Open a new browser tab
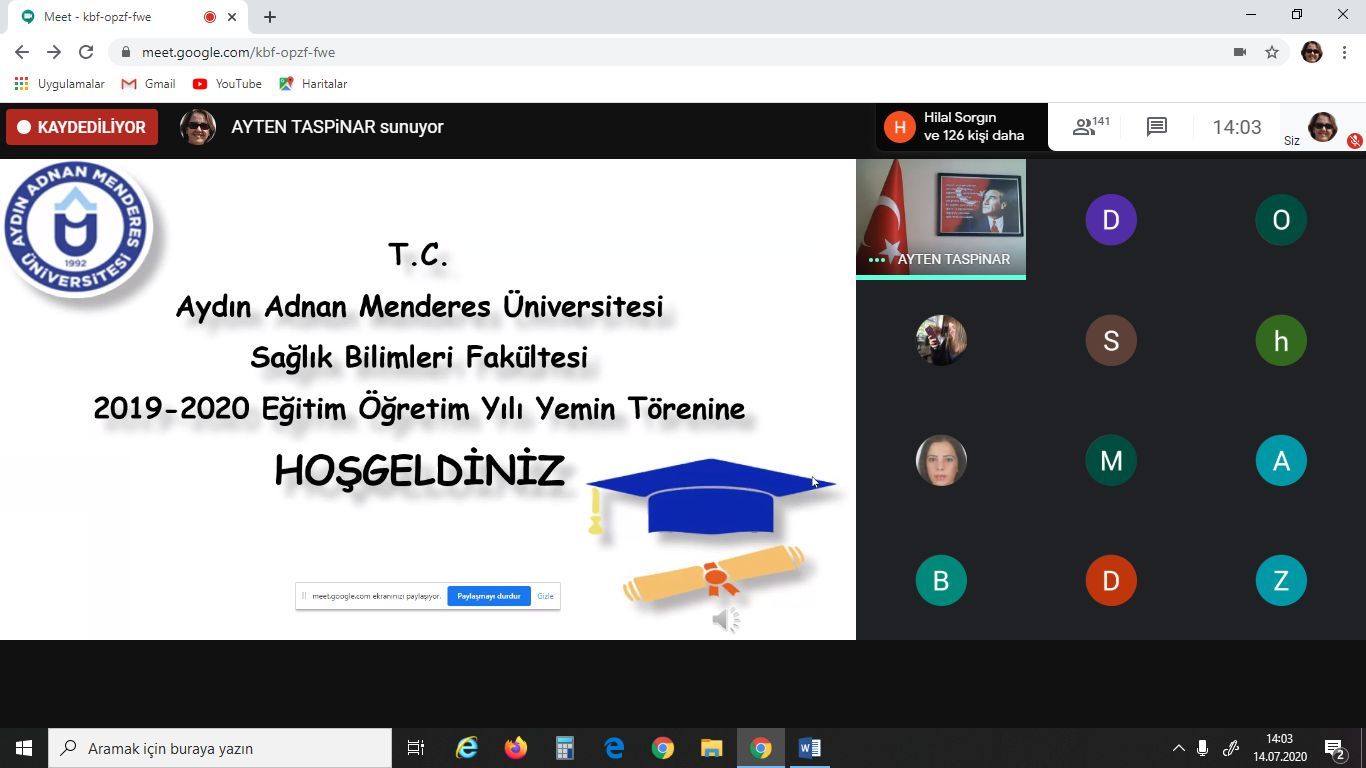 [270, 17]
